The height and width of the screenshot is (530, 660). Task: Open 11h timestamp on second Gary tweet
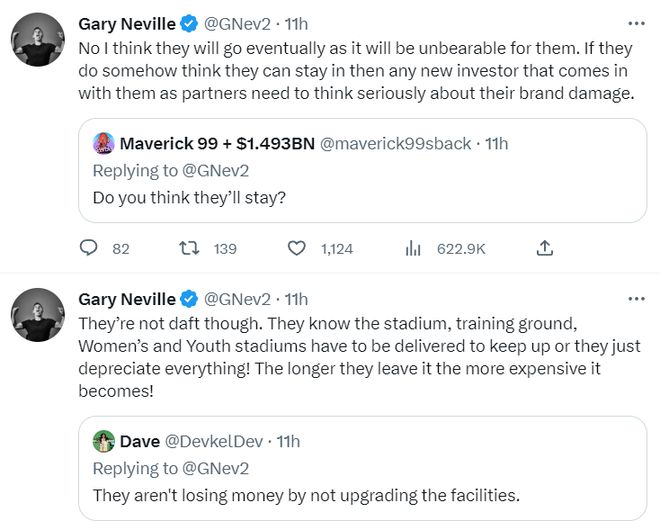point(296,299)
